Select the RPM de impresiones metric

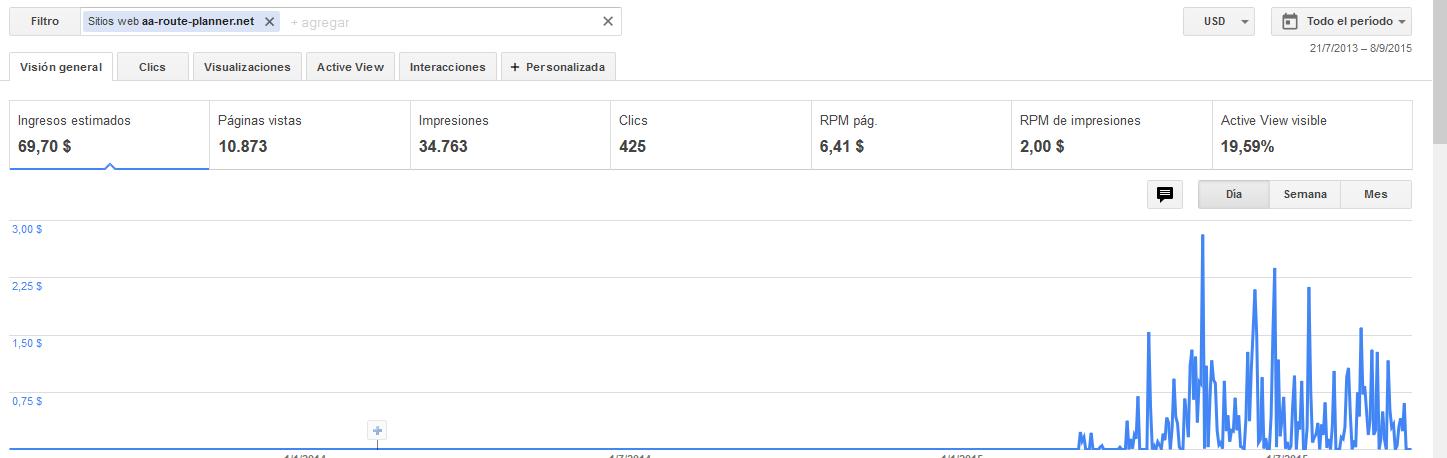[x=1111, y=134]
